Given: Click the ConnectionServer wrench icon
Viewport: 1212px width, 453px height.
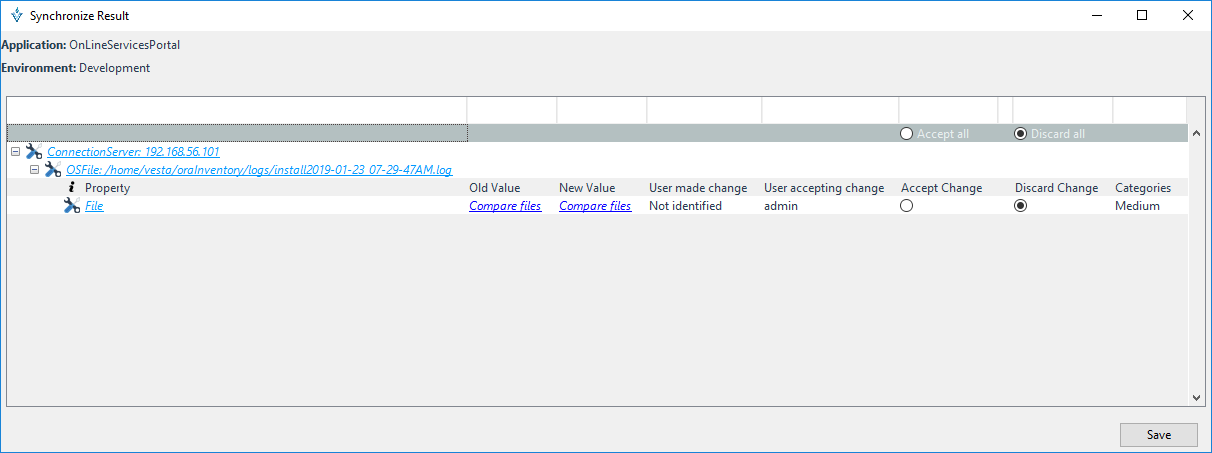Looking at the screenshot, I should click(x=34, y=152).
